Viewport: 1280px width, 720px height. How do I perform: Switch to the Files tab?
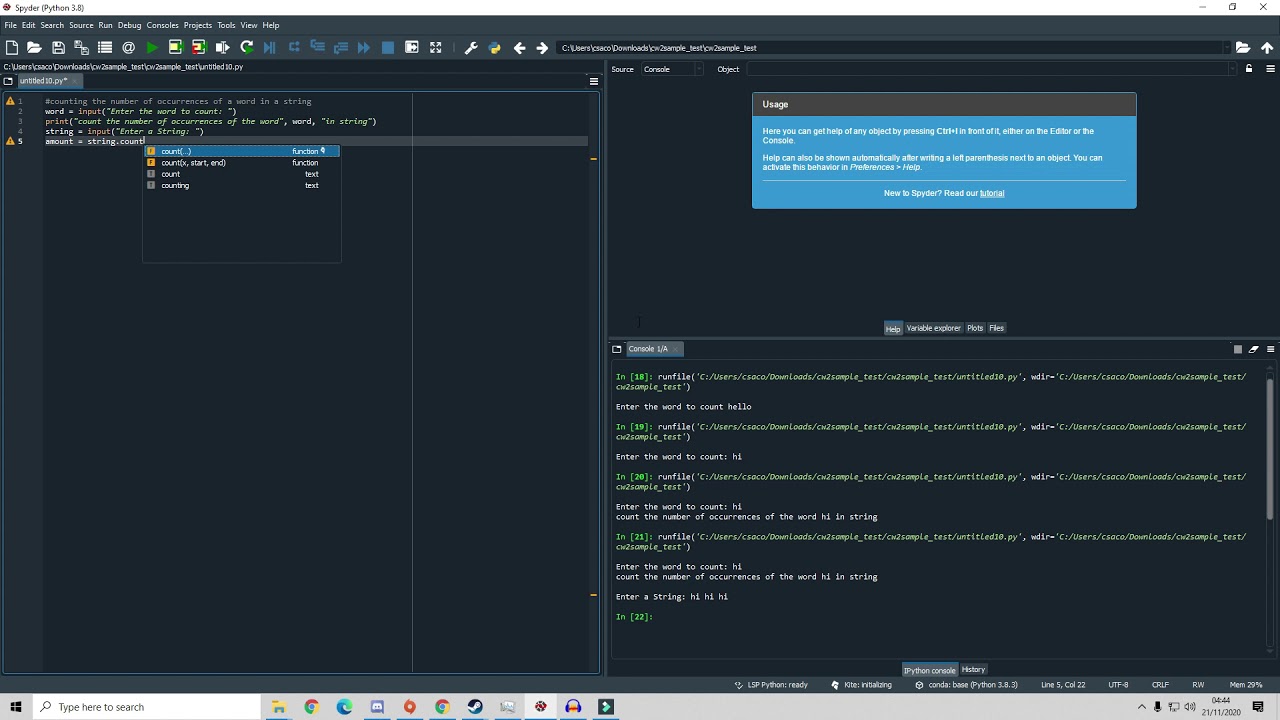tap(996, 328)
